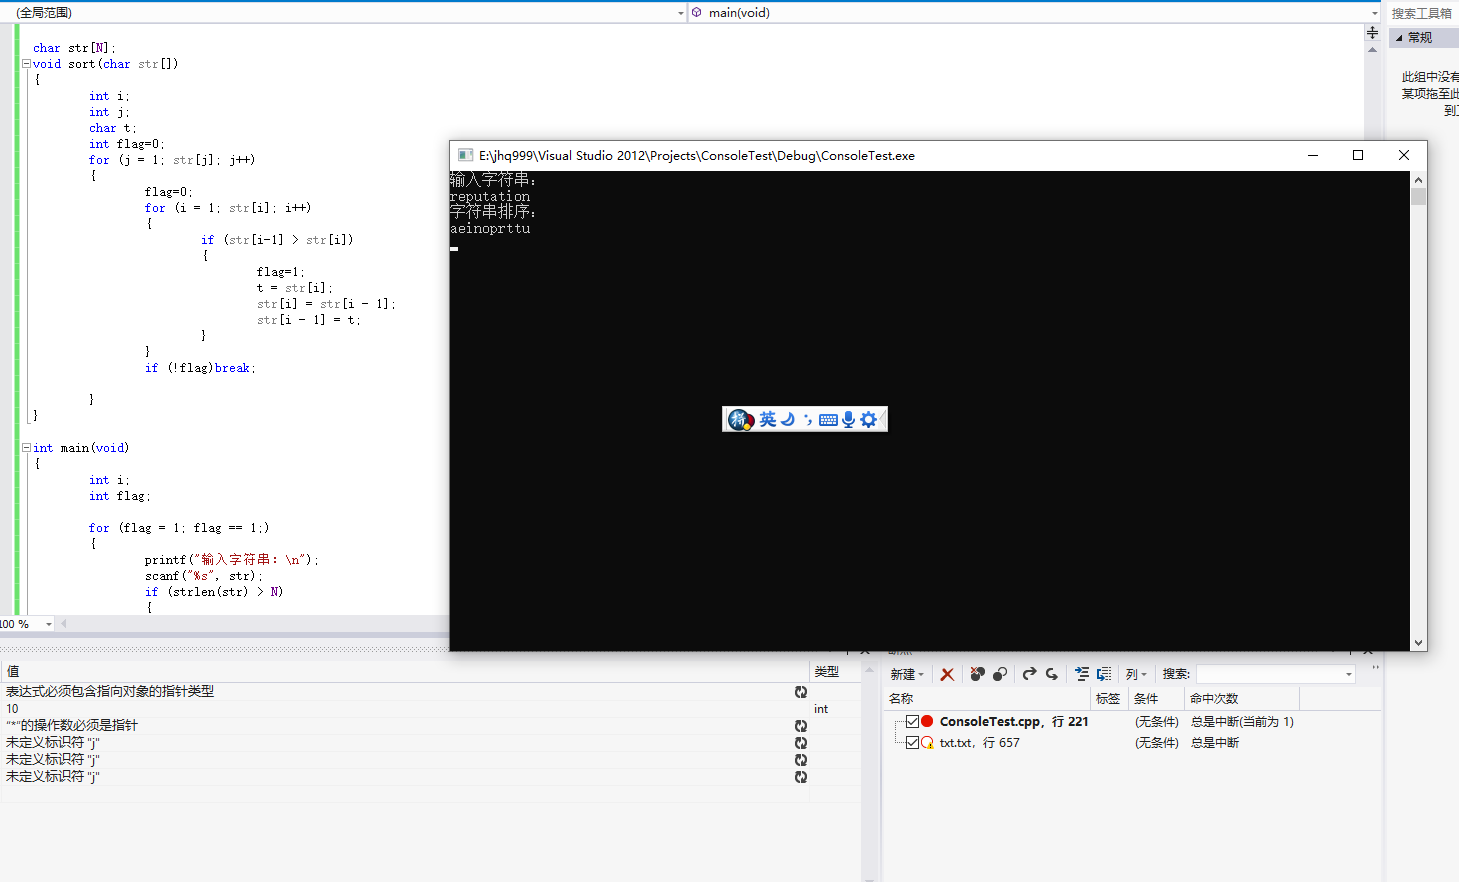Delete selected breakpoint with red X icon
The height and width of the screenshot is (882, 1459).
click(x=947, y=674)
